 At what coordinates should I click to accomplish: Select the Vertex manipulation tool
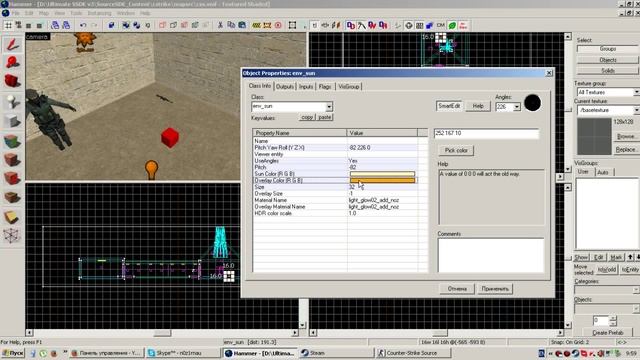coord(12,236)
